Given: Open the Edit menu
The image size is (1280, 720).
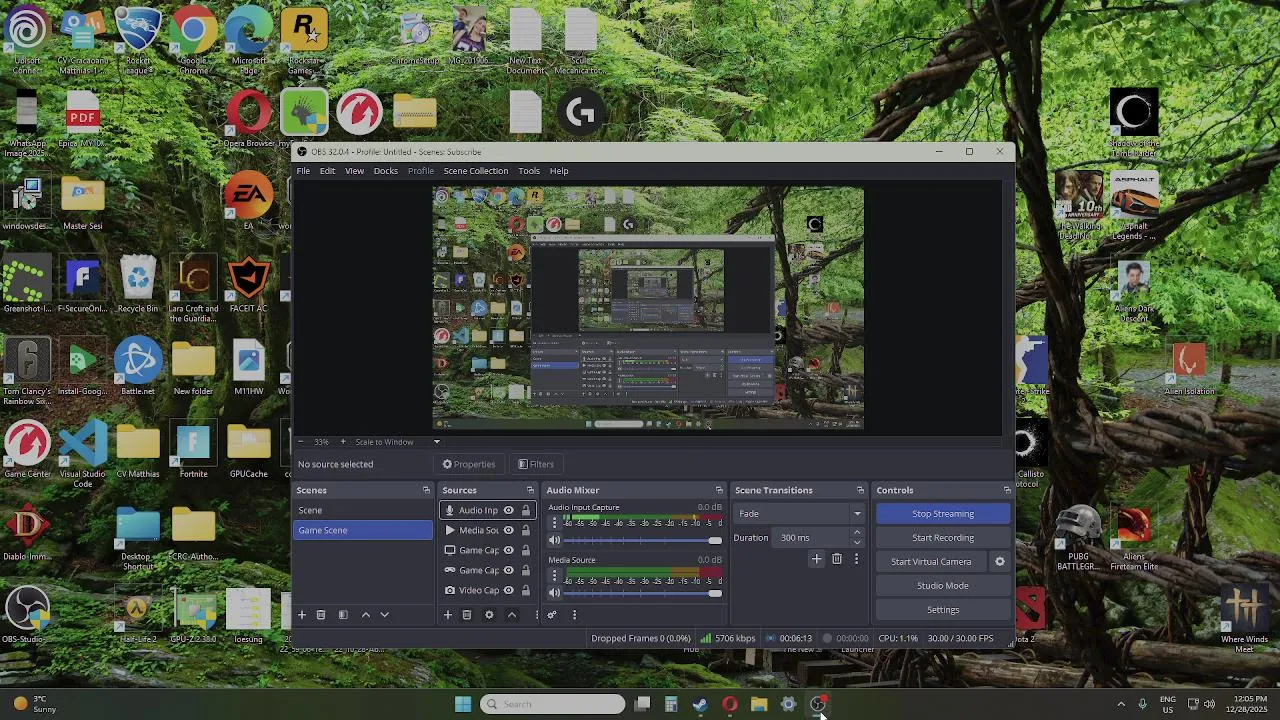Looking at the screenshot, I should (x=327, y=171).
